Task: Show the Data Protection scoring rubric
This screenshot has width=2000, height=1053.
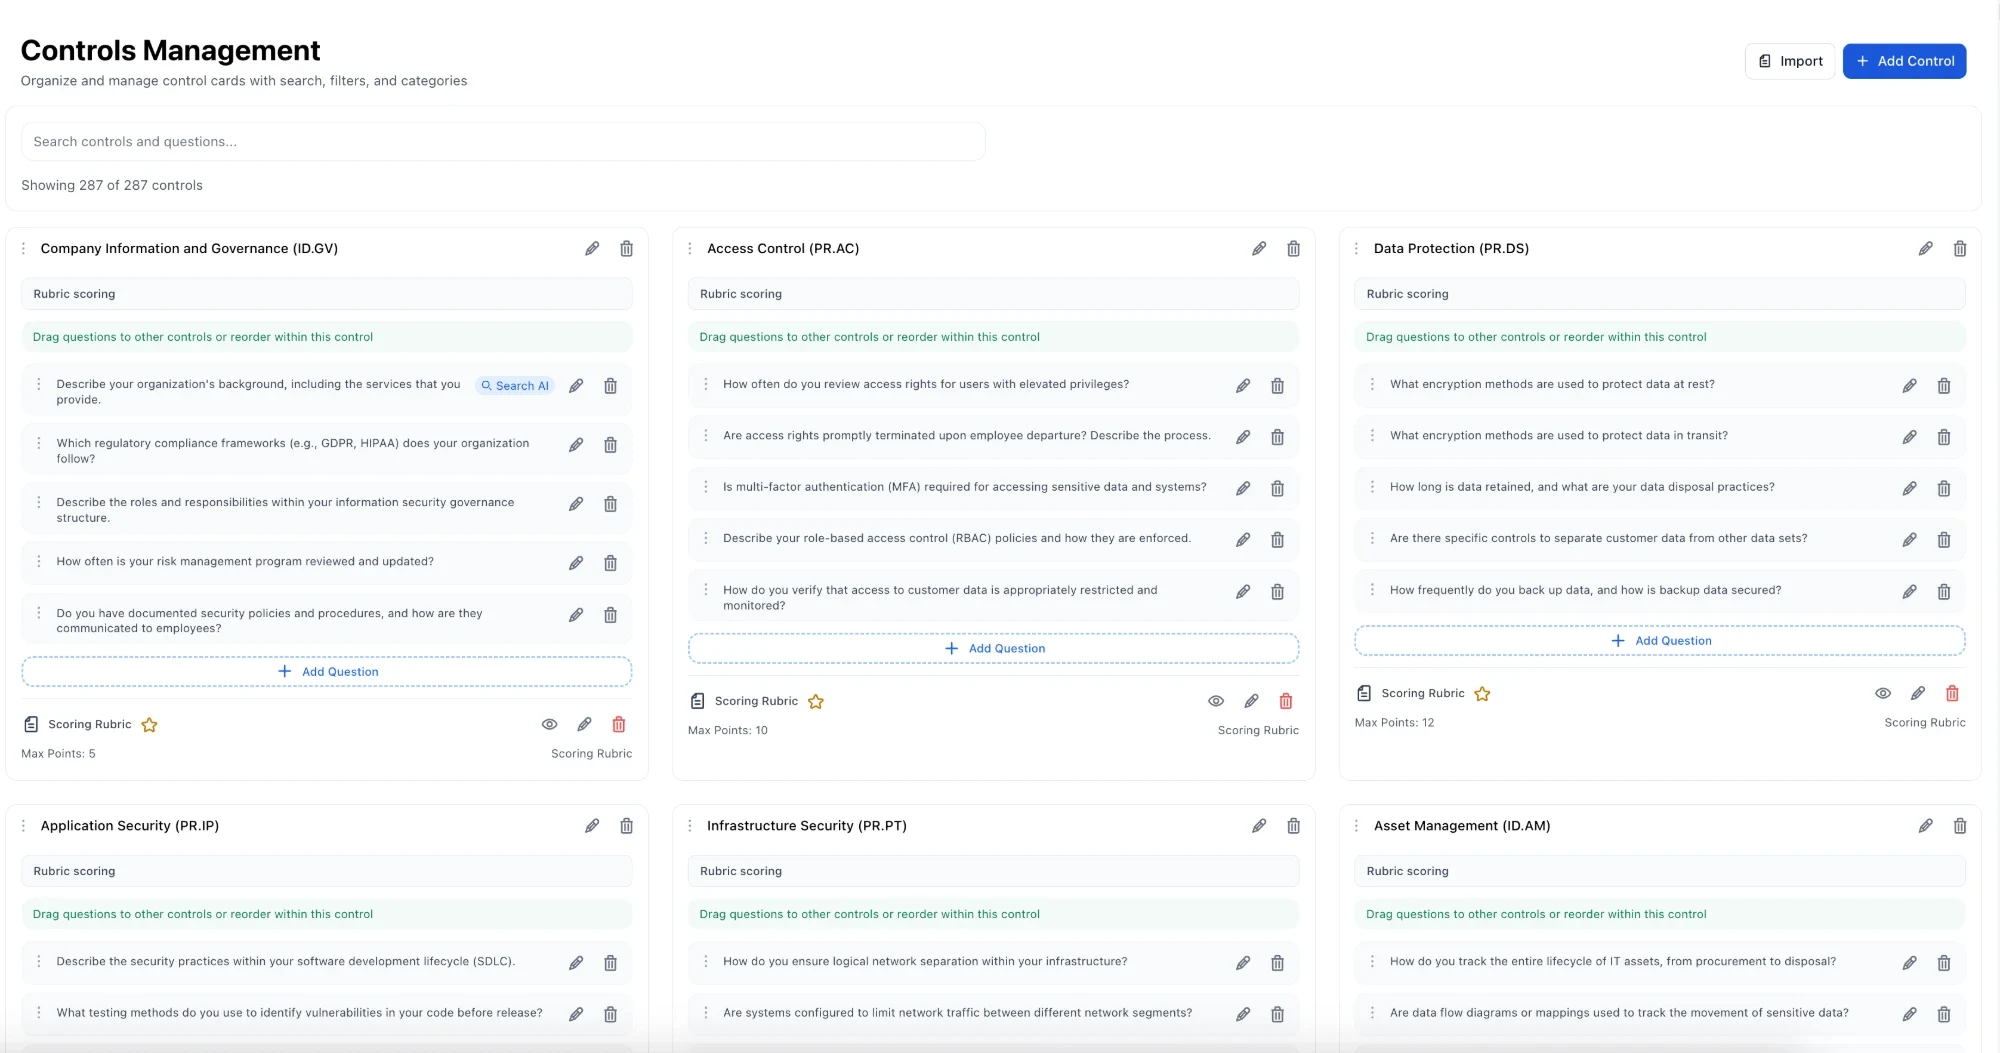Action: (1883, 694)
